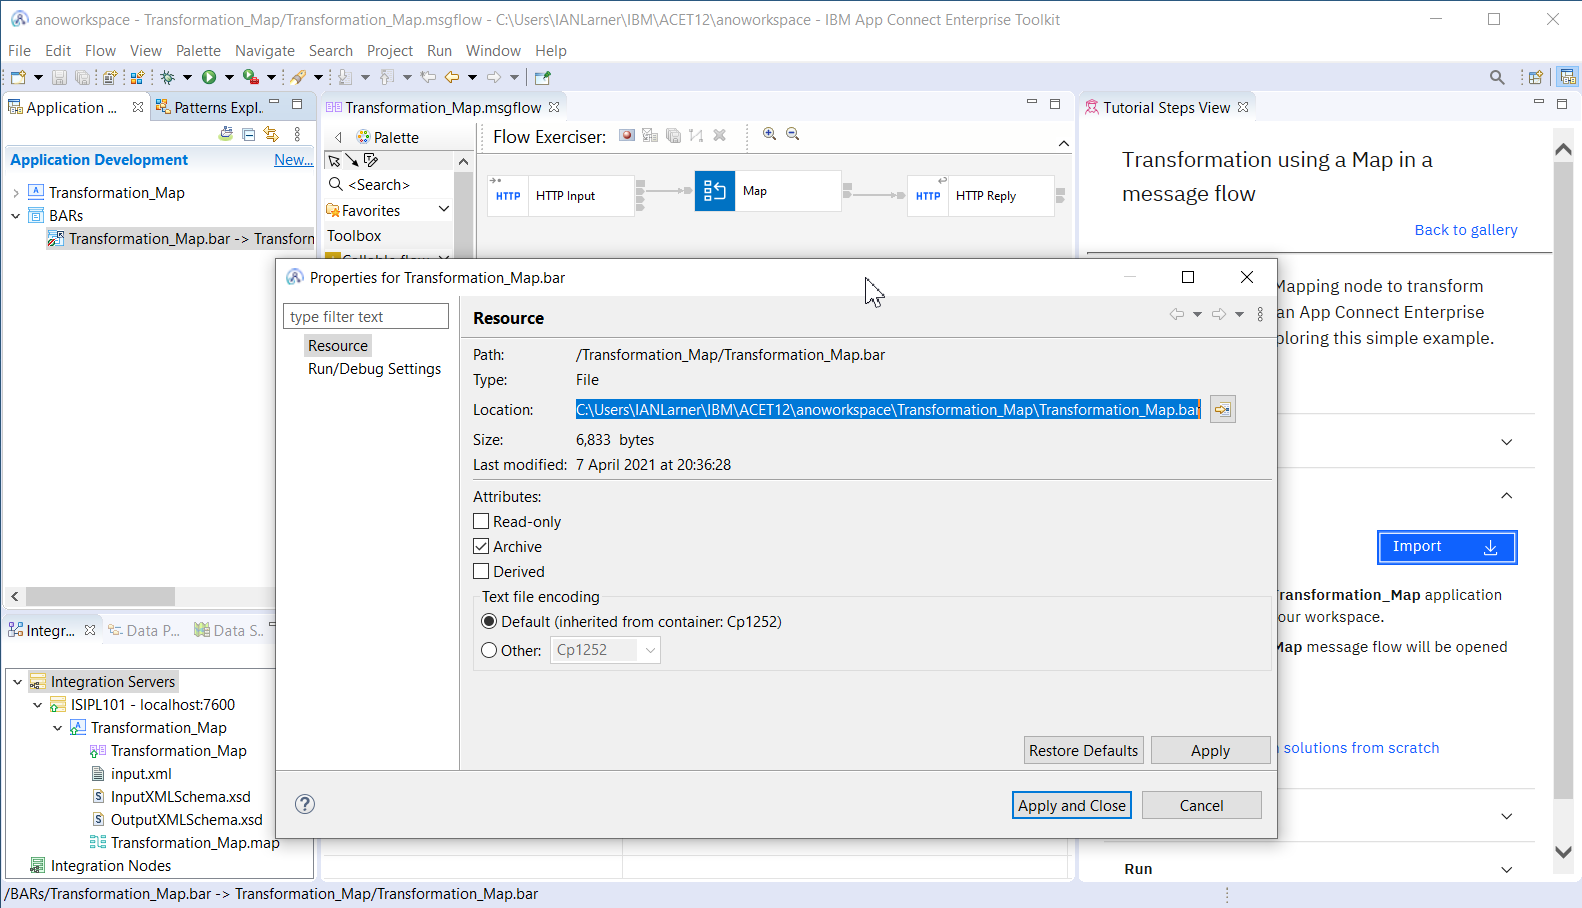The height and width of the screenshot is (908, 1582).
Task: Click the horizontal scrollbar in Application Development
Action: tap(100, 596)
